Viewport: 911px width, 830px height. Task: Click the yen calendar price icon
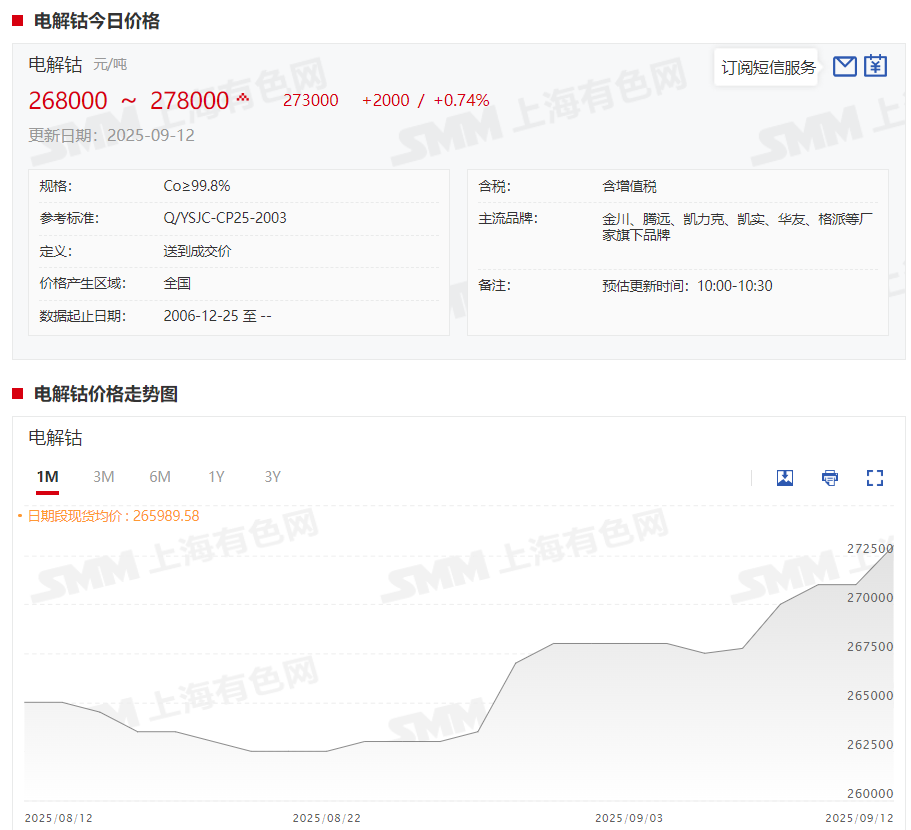coord(875,66)
